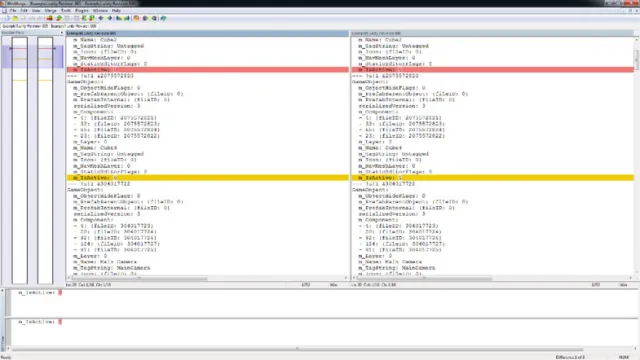
Task: Click 'm_Name: Cube4' in left pane
Action: point(95,148)
